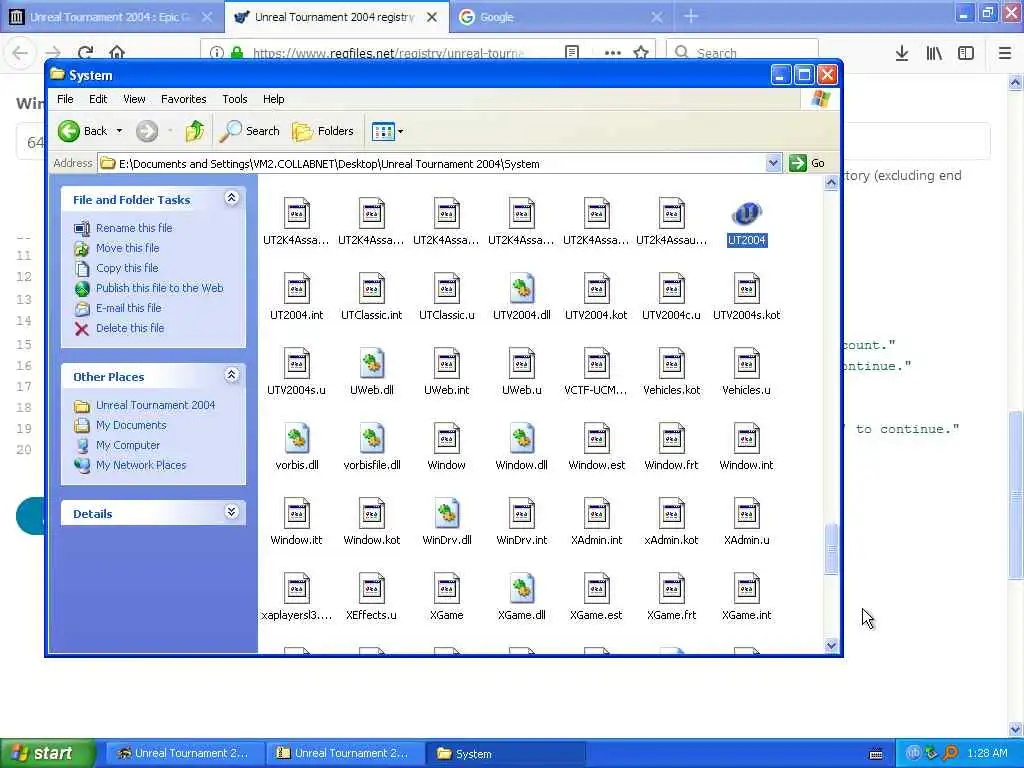Select the vorbis.dll file
1024x768 pixels.
[296, 439]
